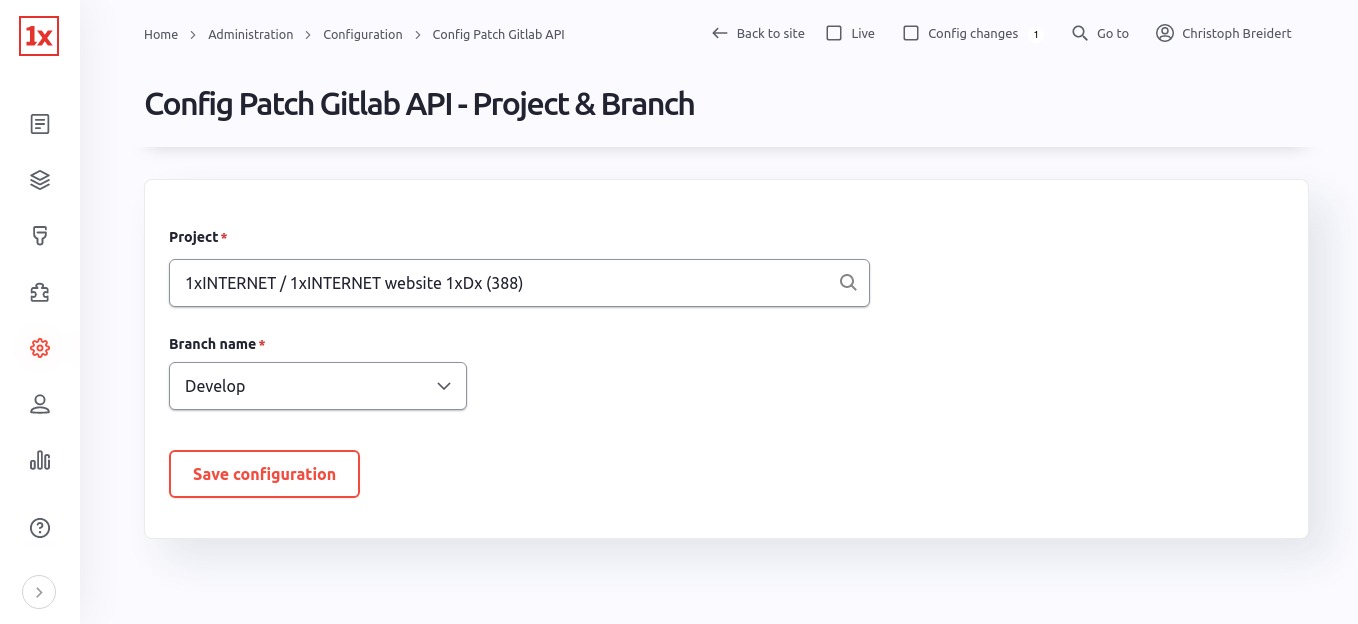Screen dimensions: 1358x624
Task: Open Christoph Breidert user menu
Action: (x=1224, y=33)
